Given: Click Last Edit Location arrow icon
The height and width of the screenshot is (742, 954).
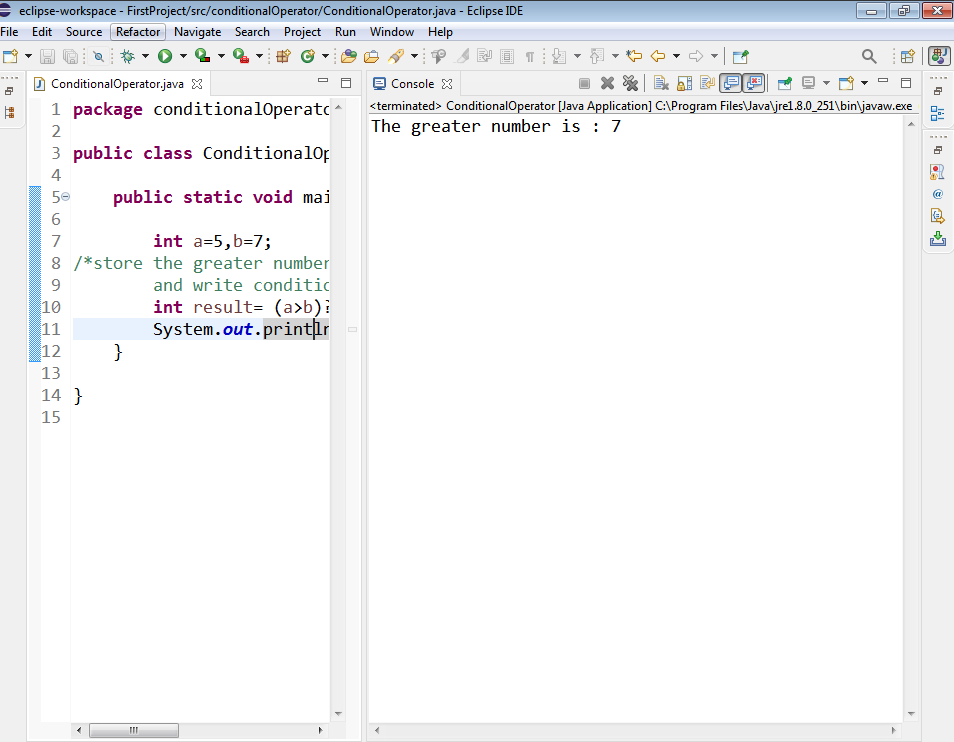Looking at the screenshot, I should point(634,57).
